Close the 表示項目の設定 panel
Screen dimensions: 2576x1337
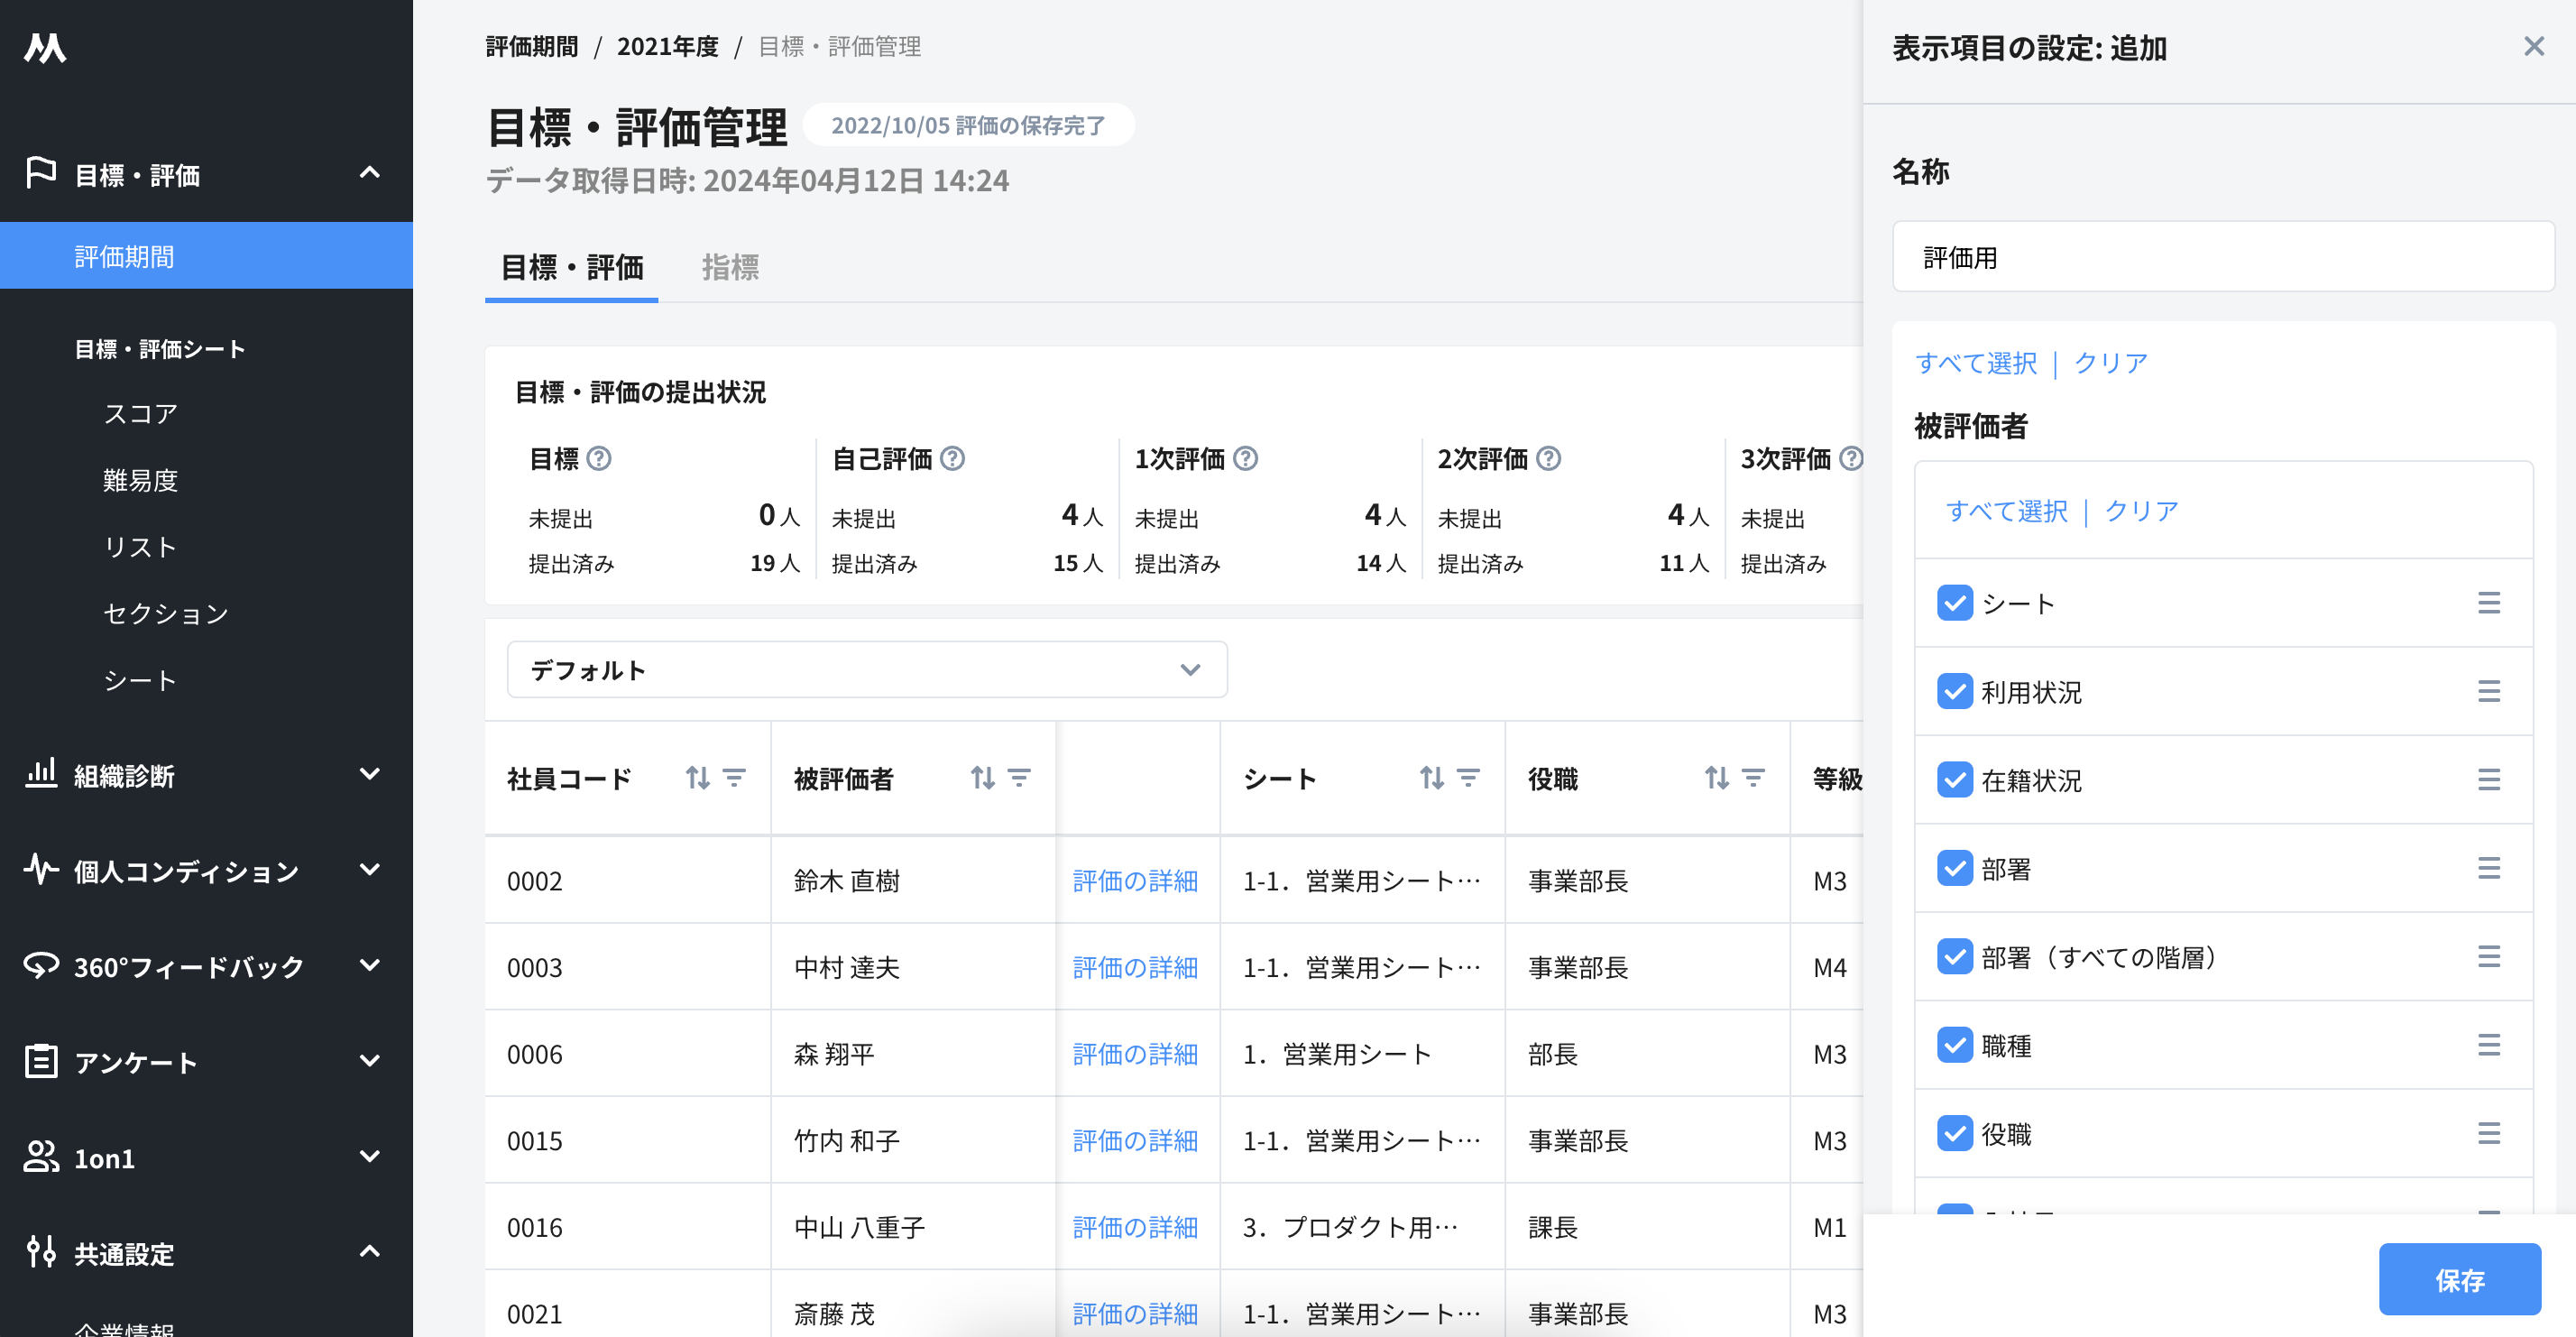click(2533, 47)
